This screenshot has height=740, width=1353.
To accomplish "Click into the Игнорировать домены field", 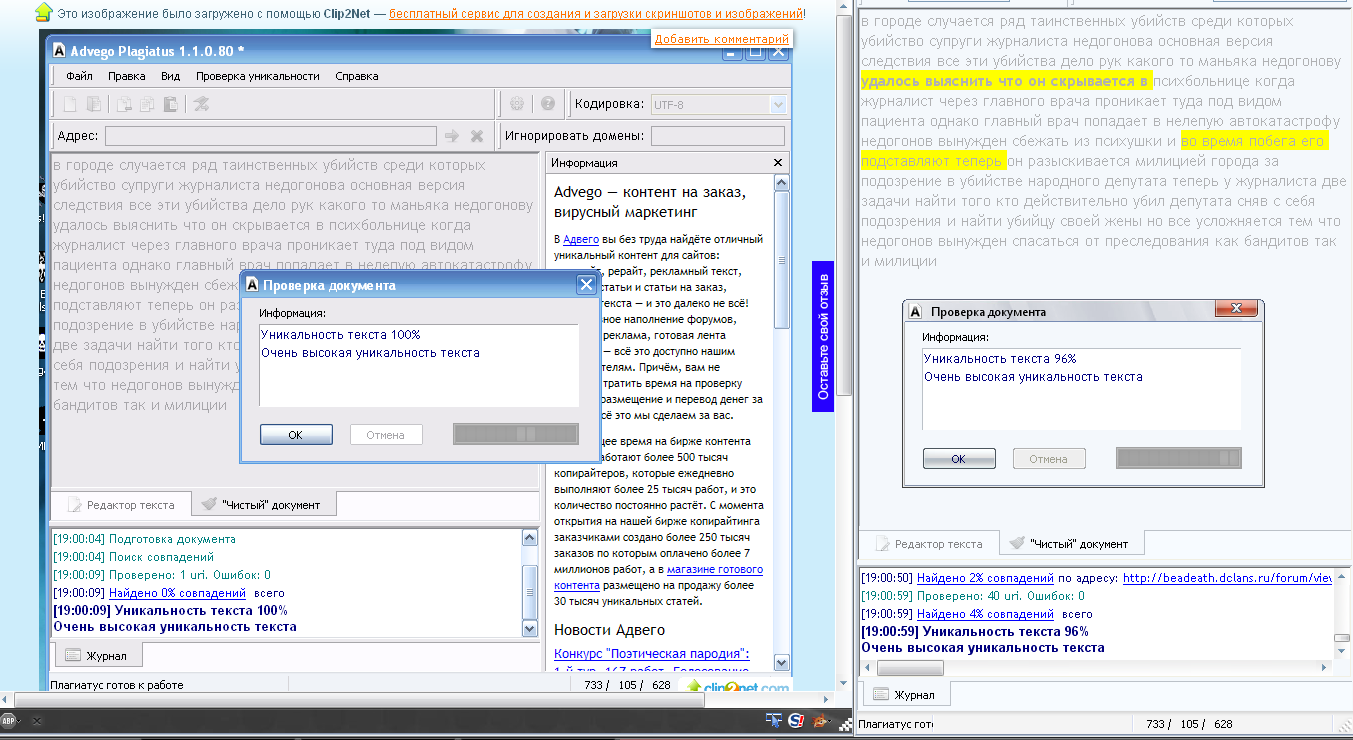I will click(718, 136).
